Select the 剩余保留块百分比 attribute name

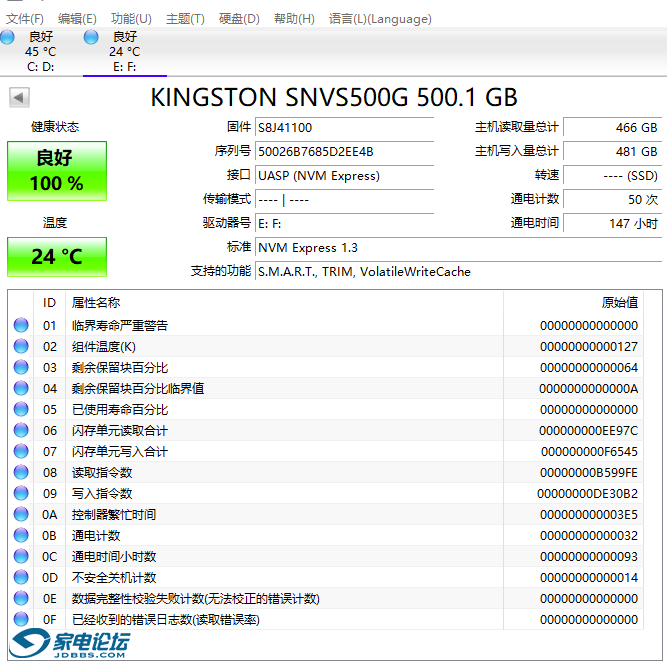(x=120, y=367)
